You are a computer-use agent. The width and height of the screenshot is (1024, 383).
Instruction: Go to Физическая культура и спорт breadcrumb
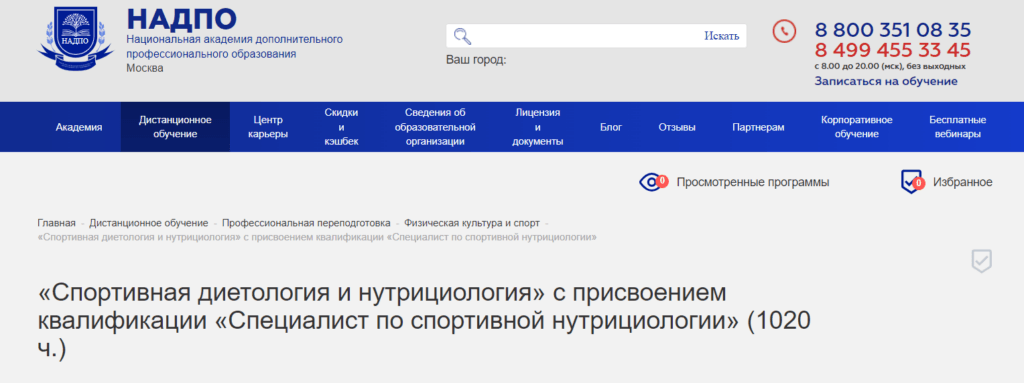tap(472, 223)
